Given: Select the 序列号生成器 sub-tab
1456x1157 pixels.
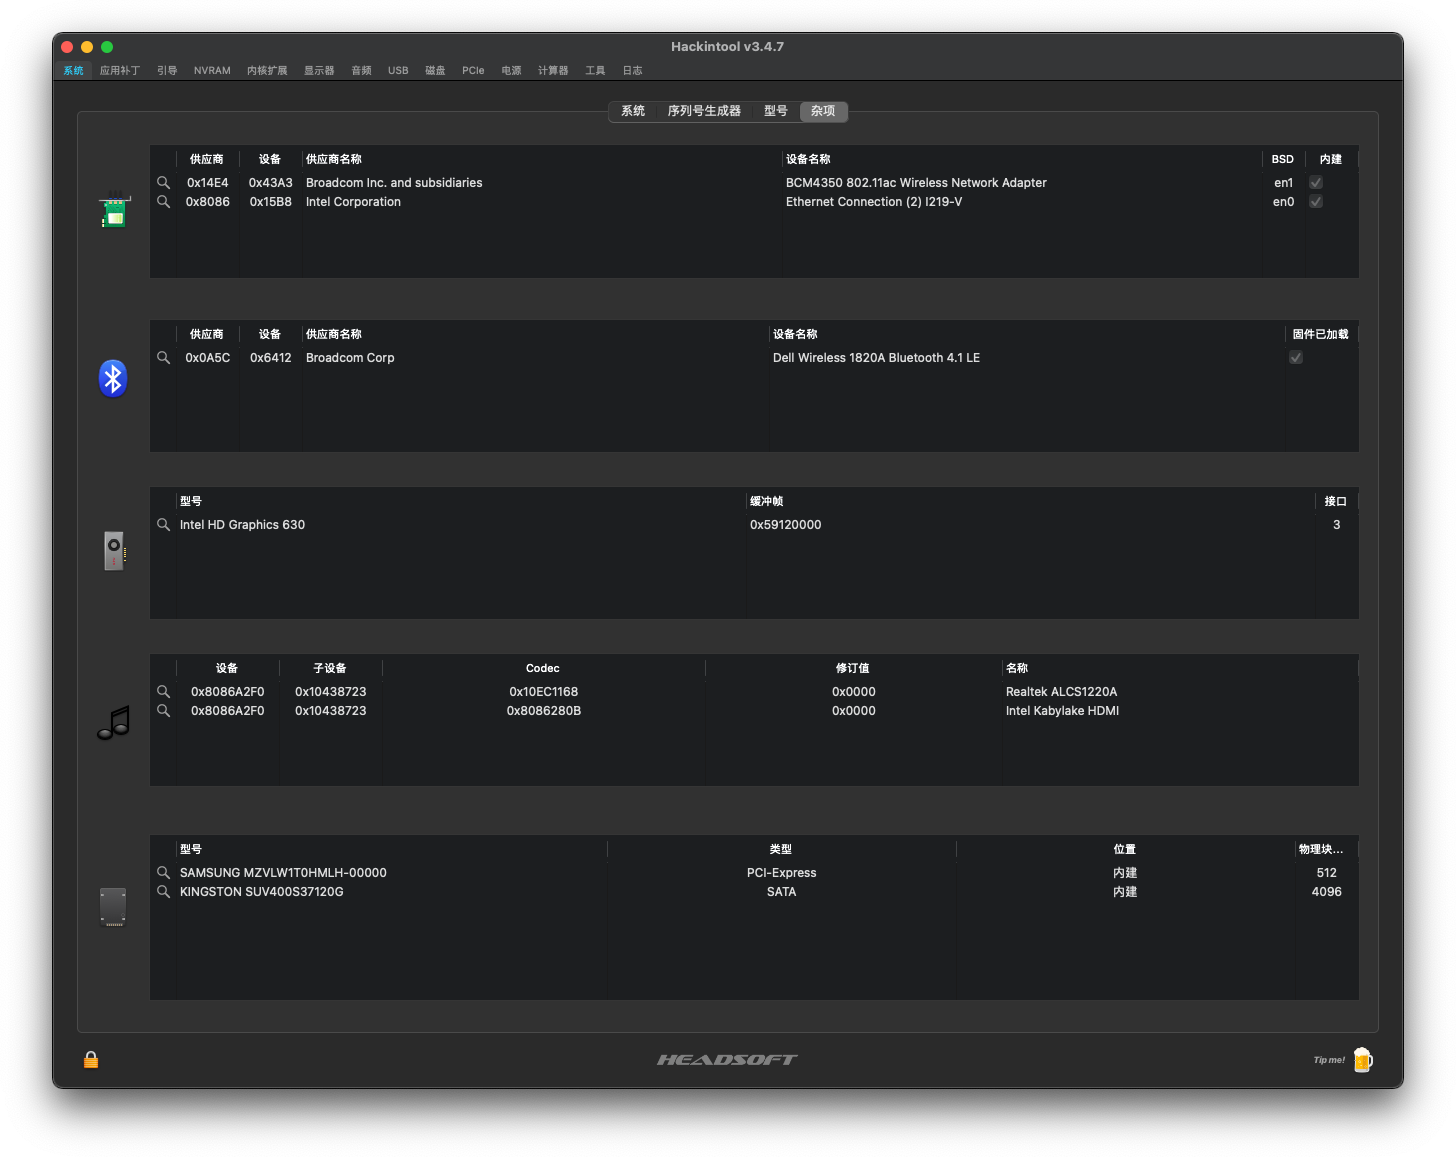Looking at the screenshot, I should [x=704, y=111].
